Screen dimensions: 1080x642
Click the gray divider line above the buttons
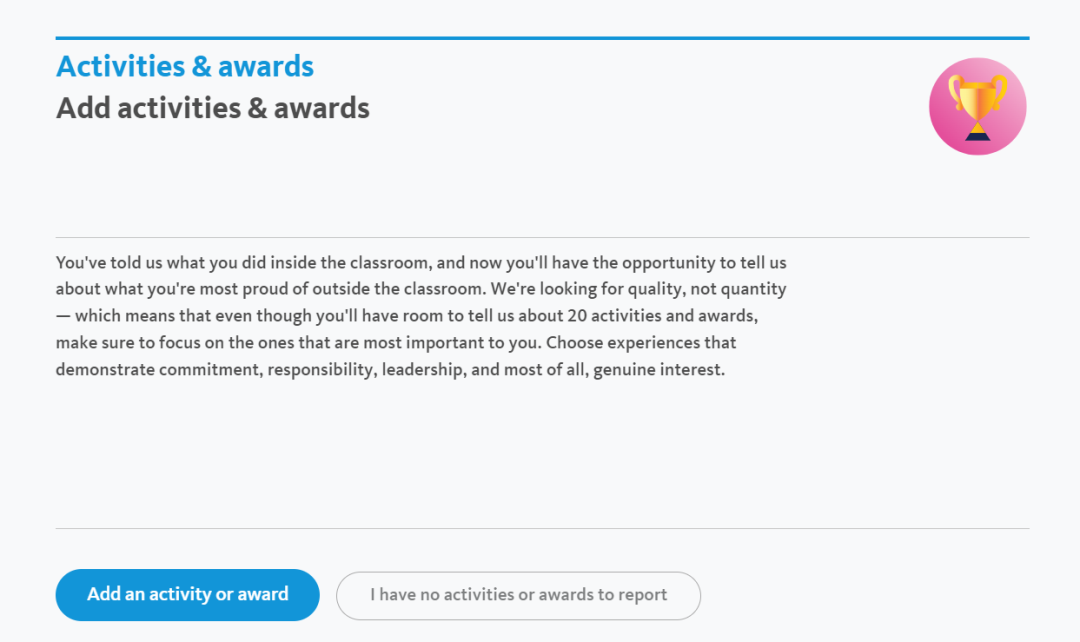pos(543,528)
